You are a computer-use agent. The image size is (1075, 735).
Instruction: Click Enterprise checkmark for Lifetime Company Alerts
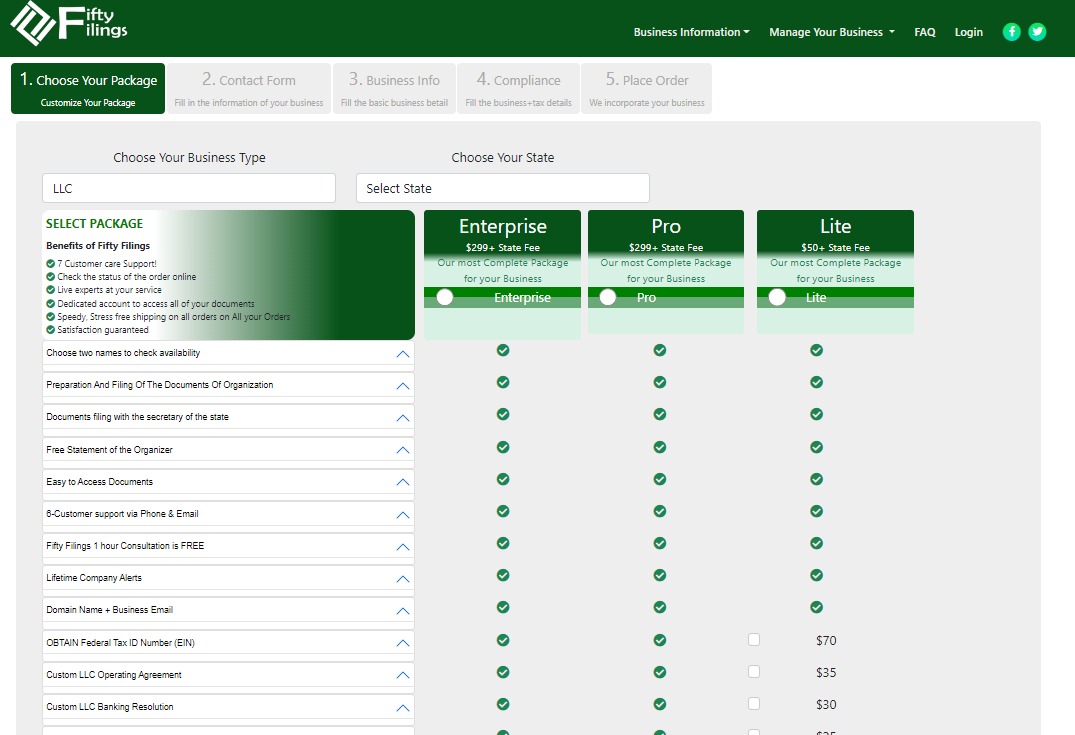(503, 575)
